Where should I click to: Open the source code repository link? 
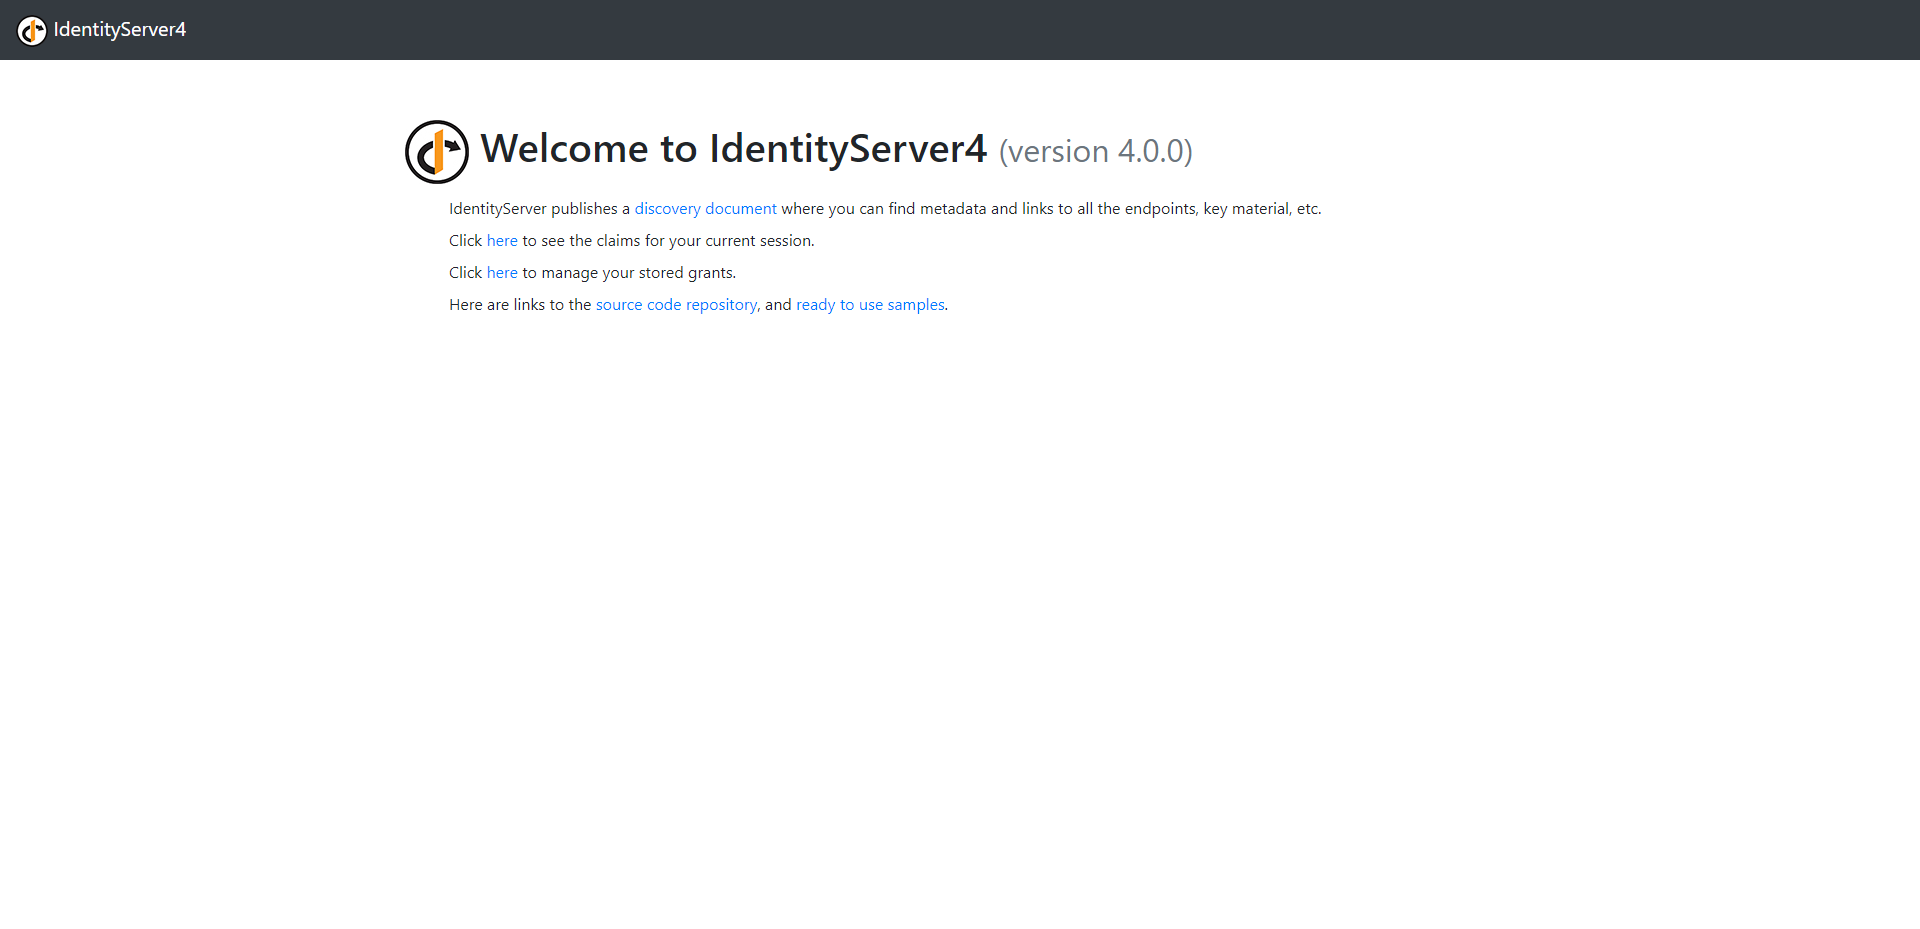pos(676,305)
